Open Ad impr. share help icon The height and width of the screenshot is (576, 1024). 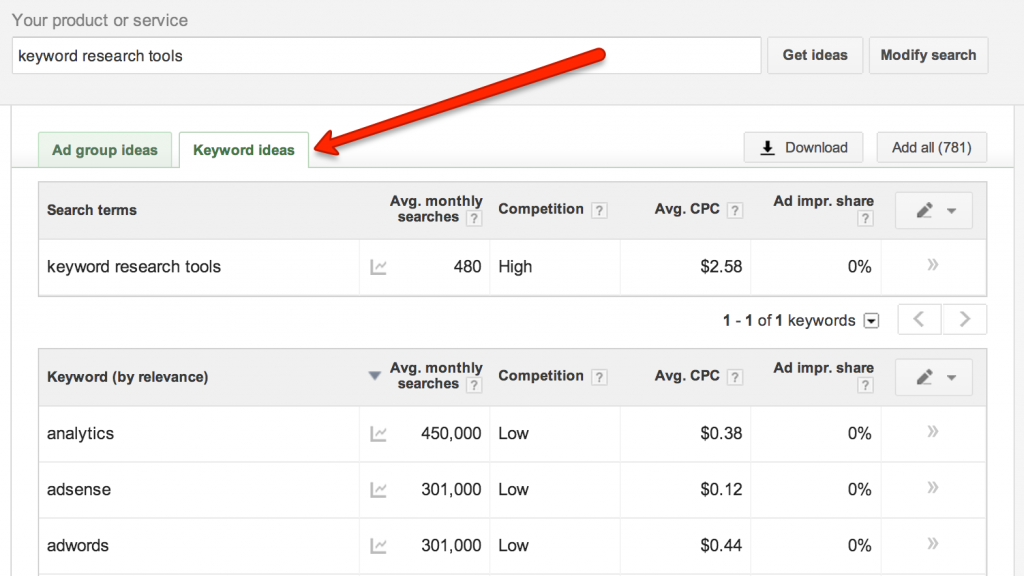(x=865, y=218)
